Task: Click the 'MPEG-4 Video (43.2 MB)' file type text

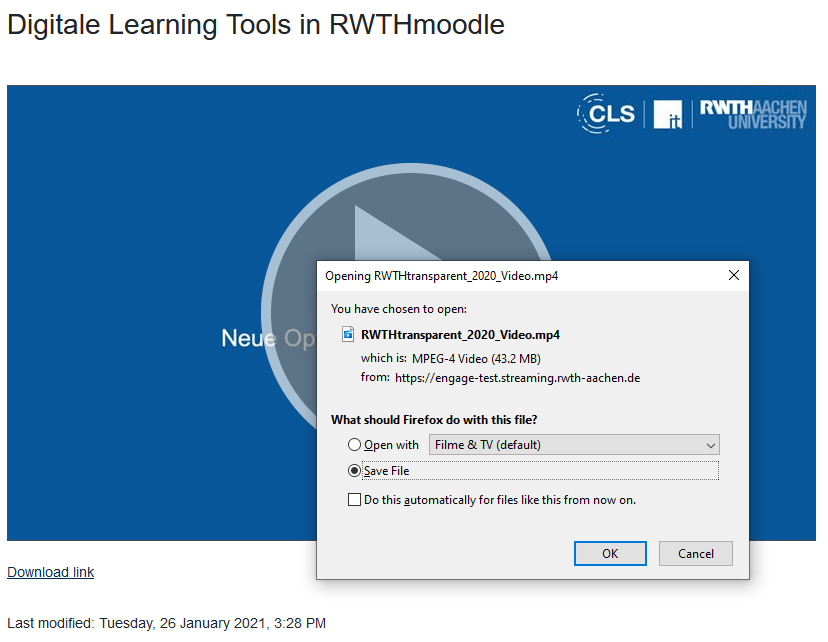Action: (476, 358)
